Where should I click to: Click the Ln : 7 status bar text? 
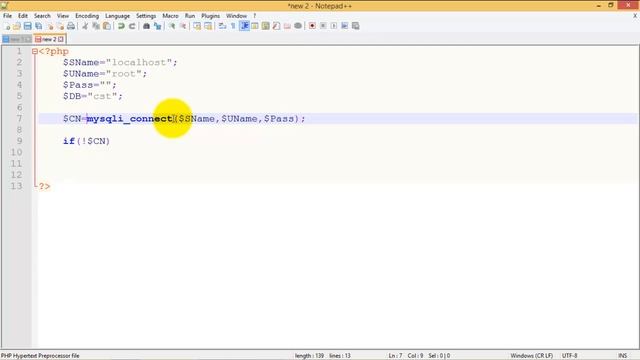coord(395,356)
